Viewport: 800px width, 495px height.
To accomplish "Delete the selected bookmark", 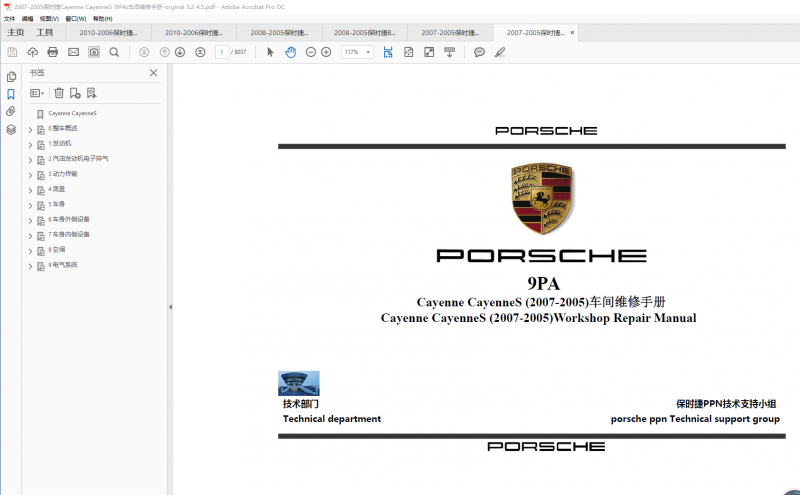I will click(59, 93).
